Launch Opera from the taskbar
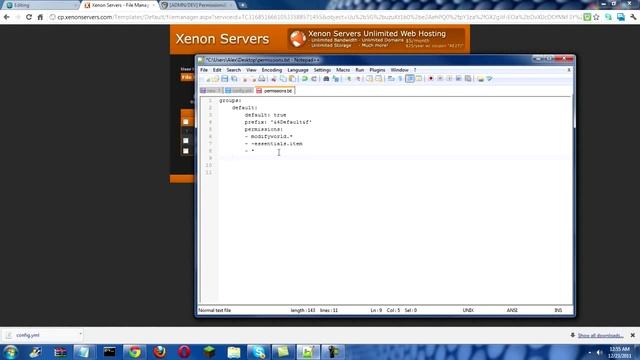The height and width of the screenshot is (360, 640). point(184,352)
